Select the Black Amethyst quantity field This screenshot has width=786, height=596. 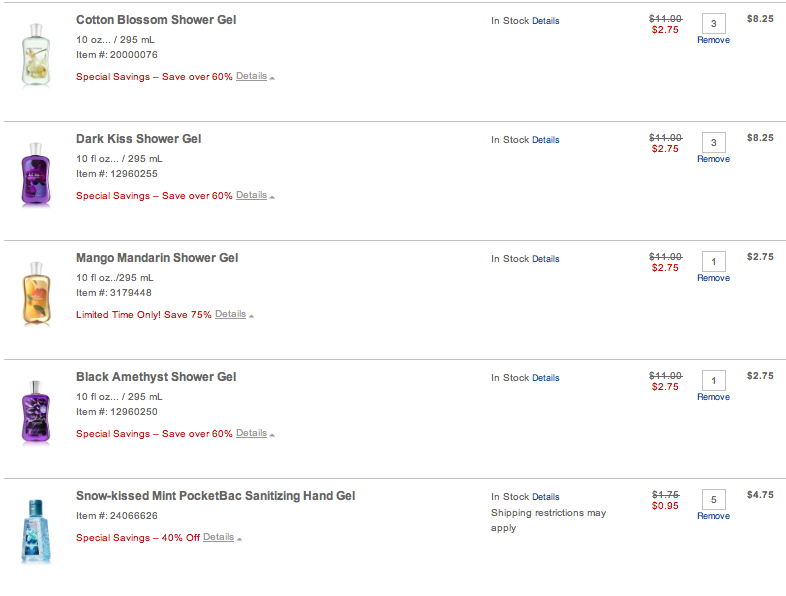point(714,380)
